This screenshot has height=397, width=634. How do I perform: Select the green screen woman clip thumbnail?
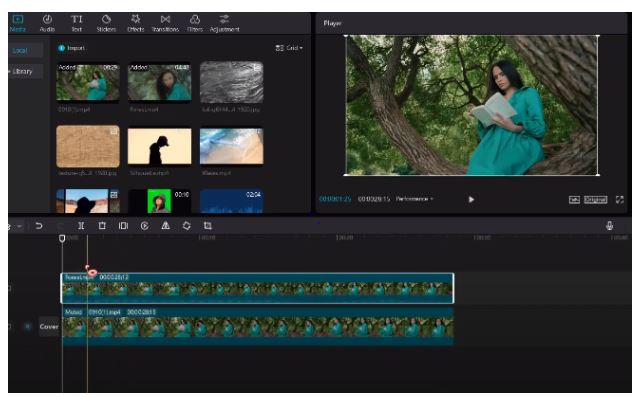[159, 201]
